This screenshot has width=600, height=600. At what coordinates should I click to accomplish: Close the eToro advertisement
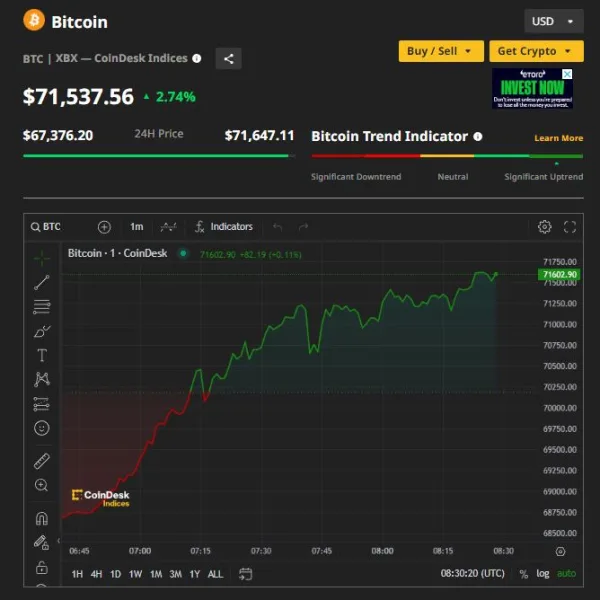pos(567,74)
